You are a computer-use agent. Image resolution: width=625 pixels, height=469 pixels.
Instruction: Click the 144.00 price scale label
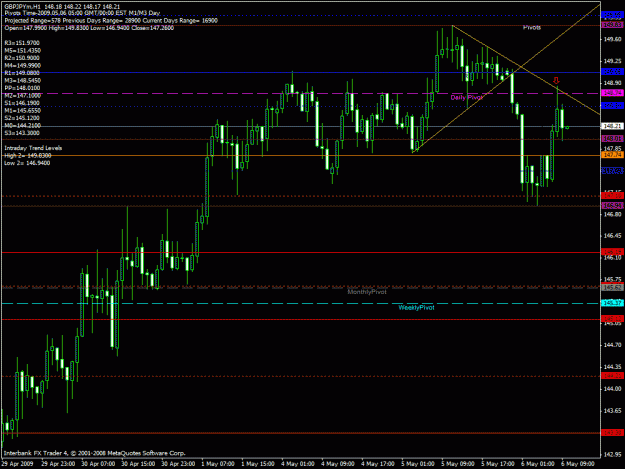(x=612, y=389)
